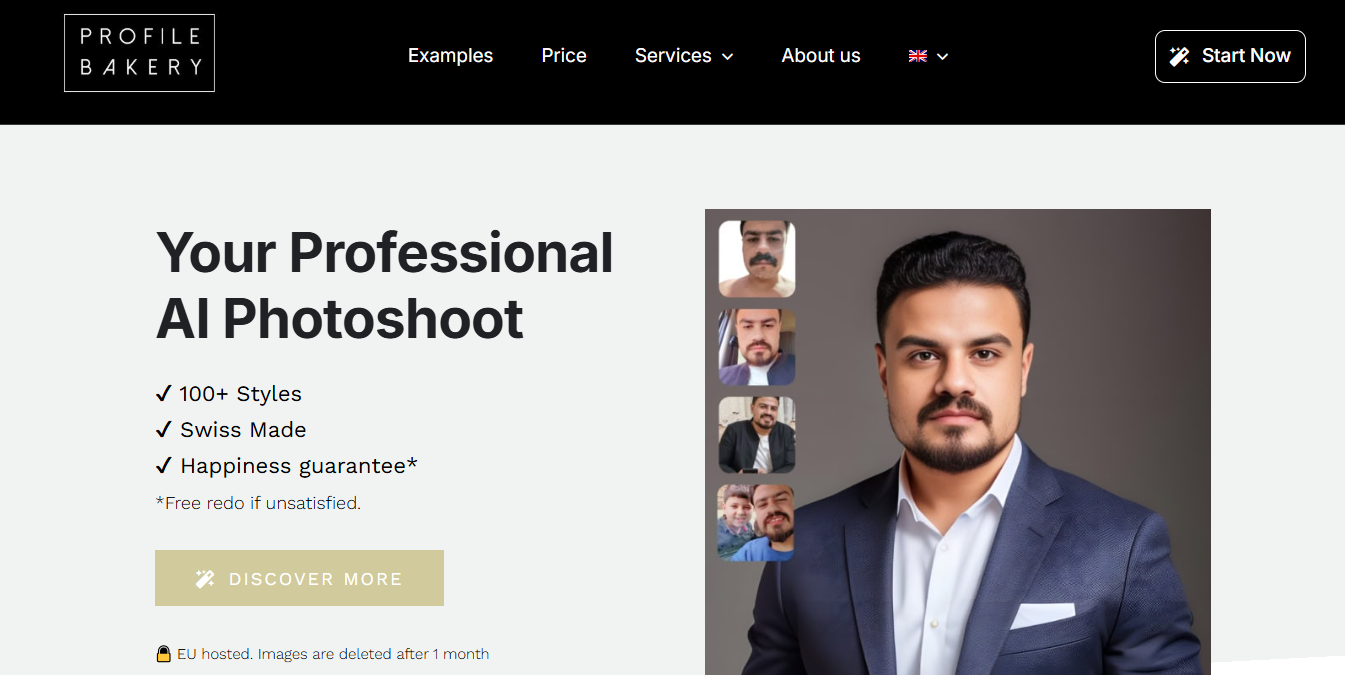Click the Profile Bakery logo

pyautogui.click(x=139, y=53)
